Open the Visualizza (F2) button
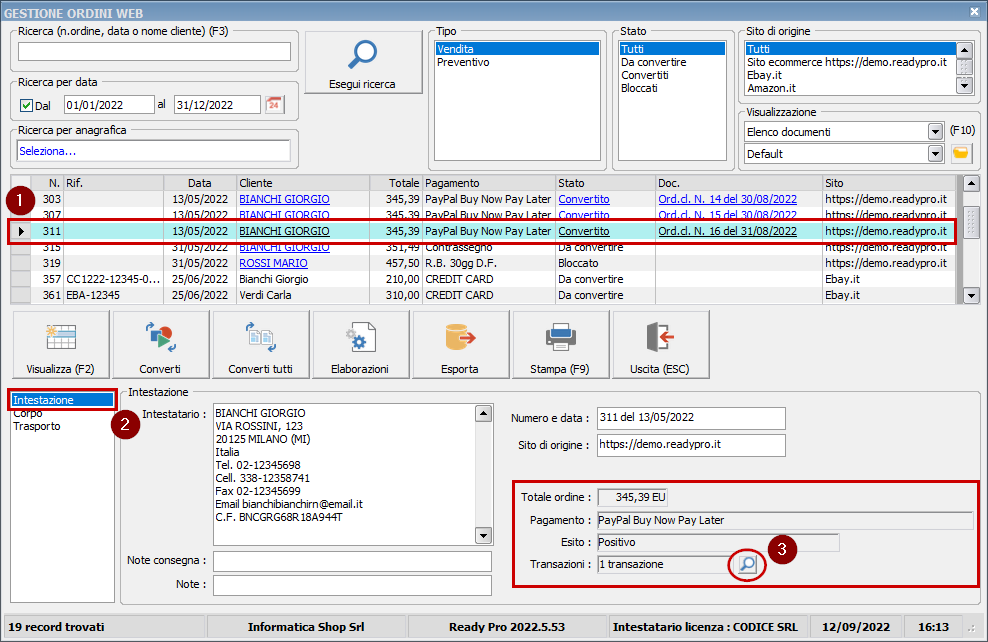The width and height of the screenshot is (988, 642). 60,345
